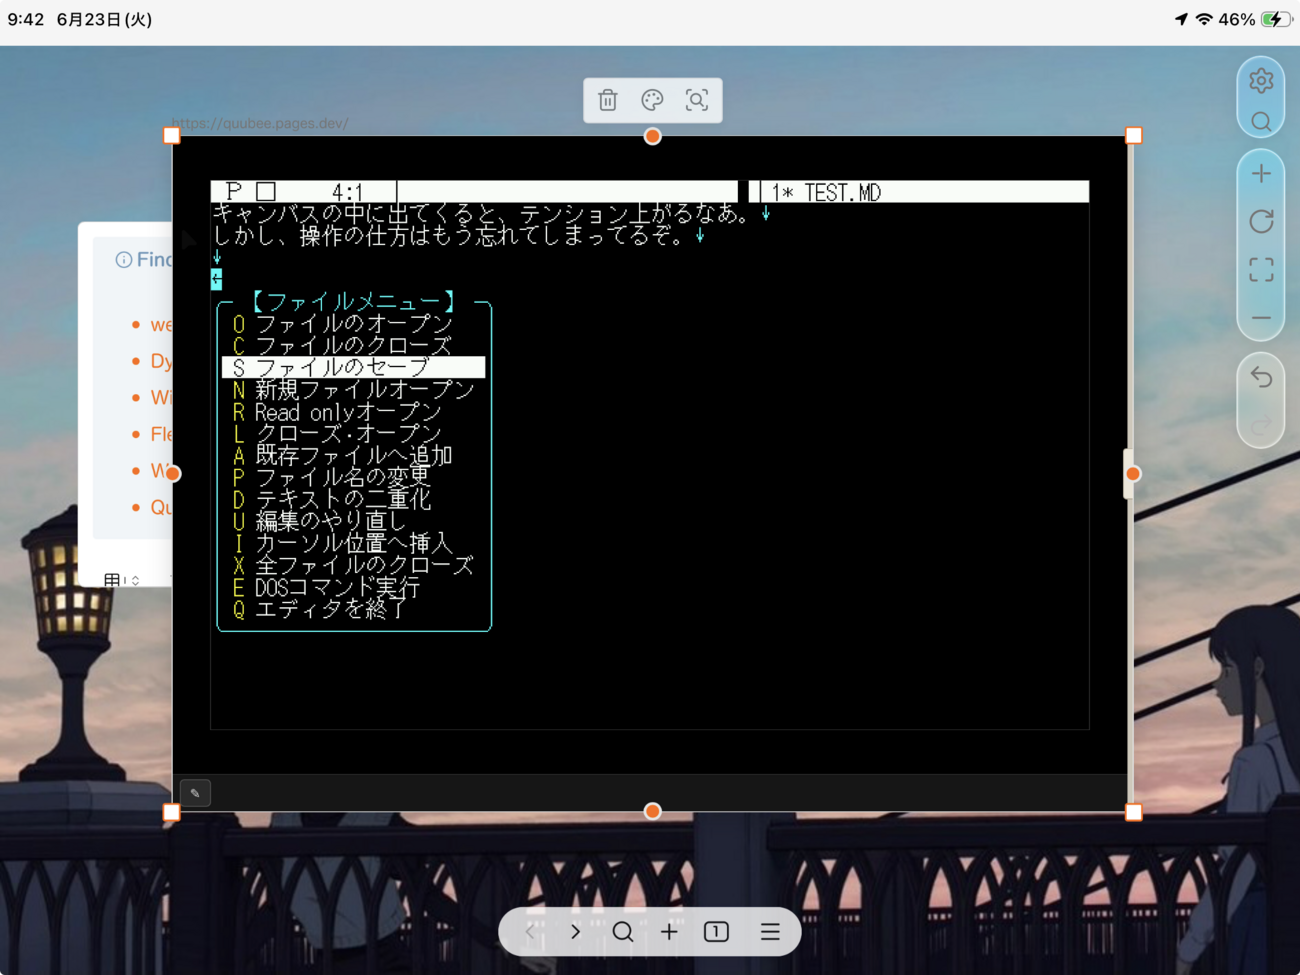Click the cyan cursor block in editor

216,279
